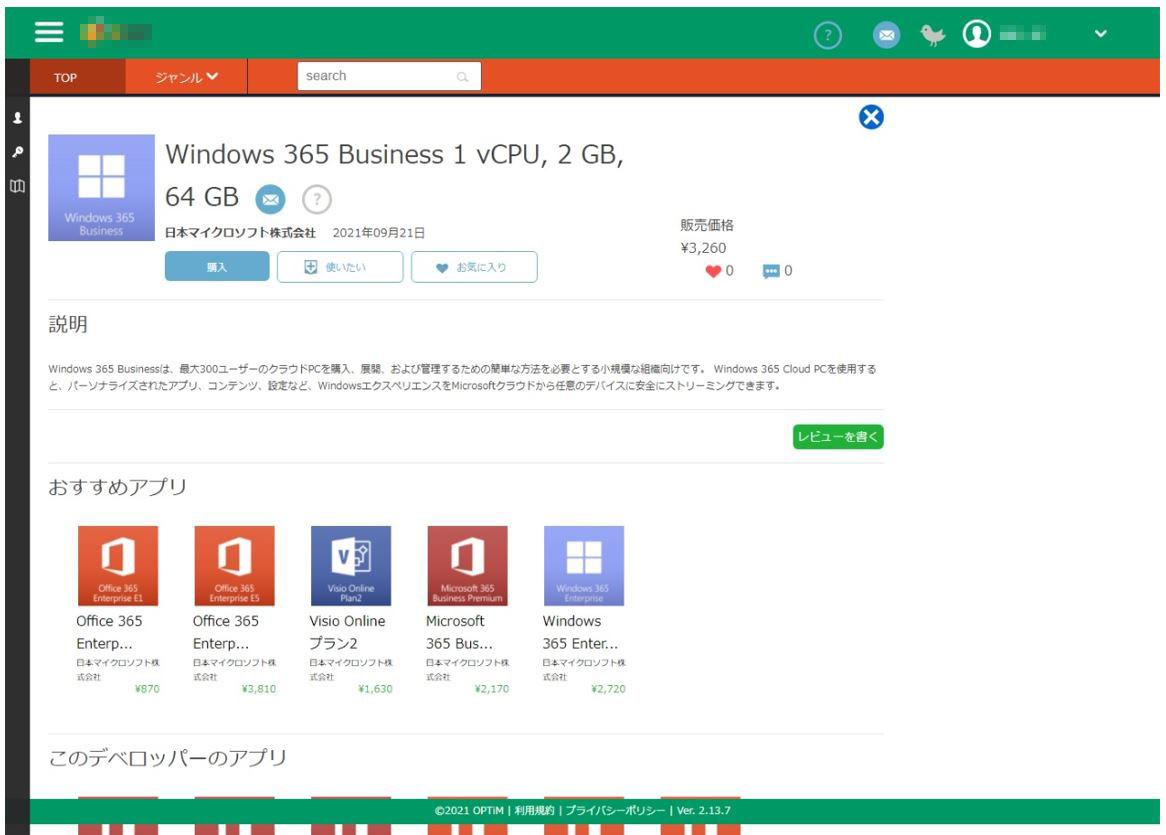Click the 購入 purchase button
This screenshot has height=835, width=1166.
[217, 267]
